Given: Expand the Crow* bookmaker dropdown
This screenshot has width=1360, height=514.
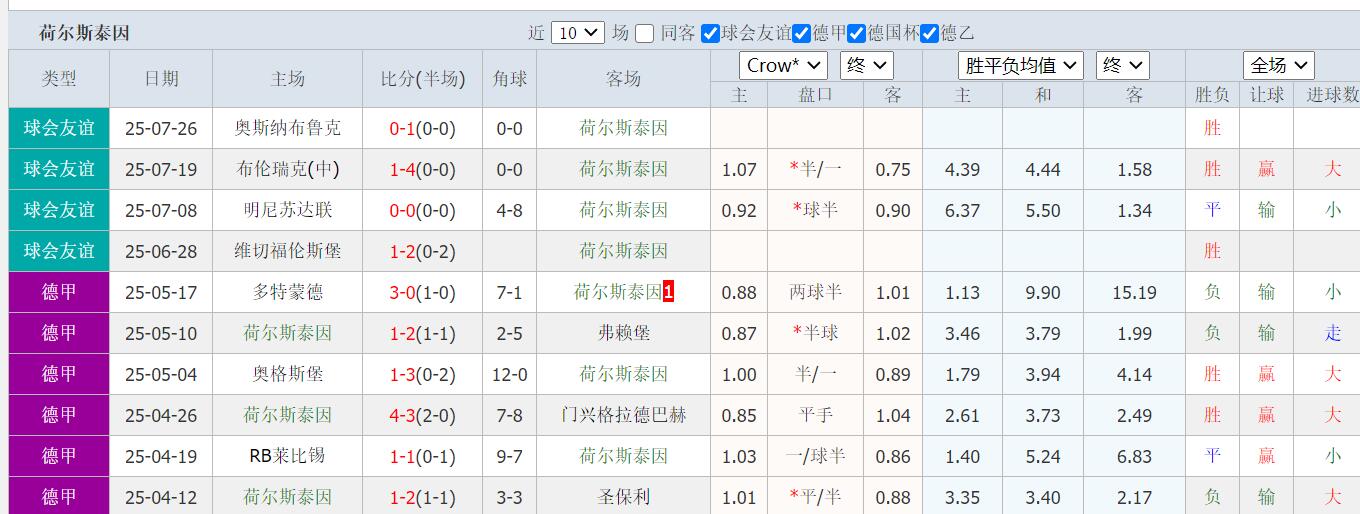Looking at the screenshot, I should [x=783, y=66].
